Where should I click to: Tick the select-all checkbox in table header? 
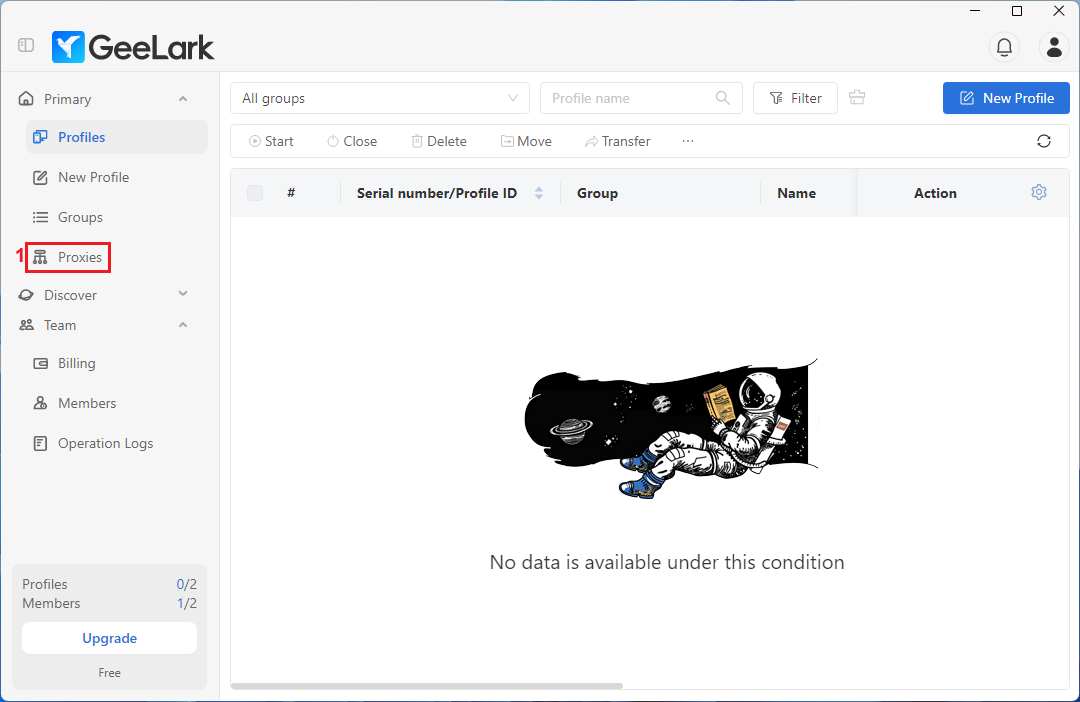[x=255, y=193]
